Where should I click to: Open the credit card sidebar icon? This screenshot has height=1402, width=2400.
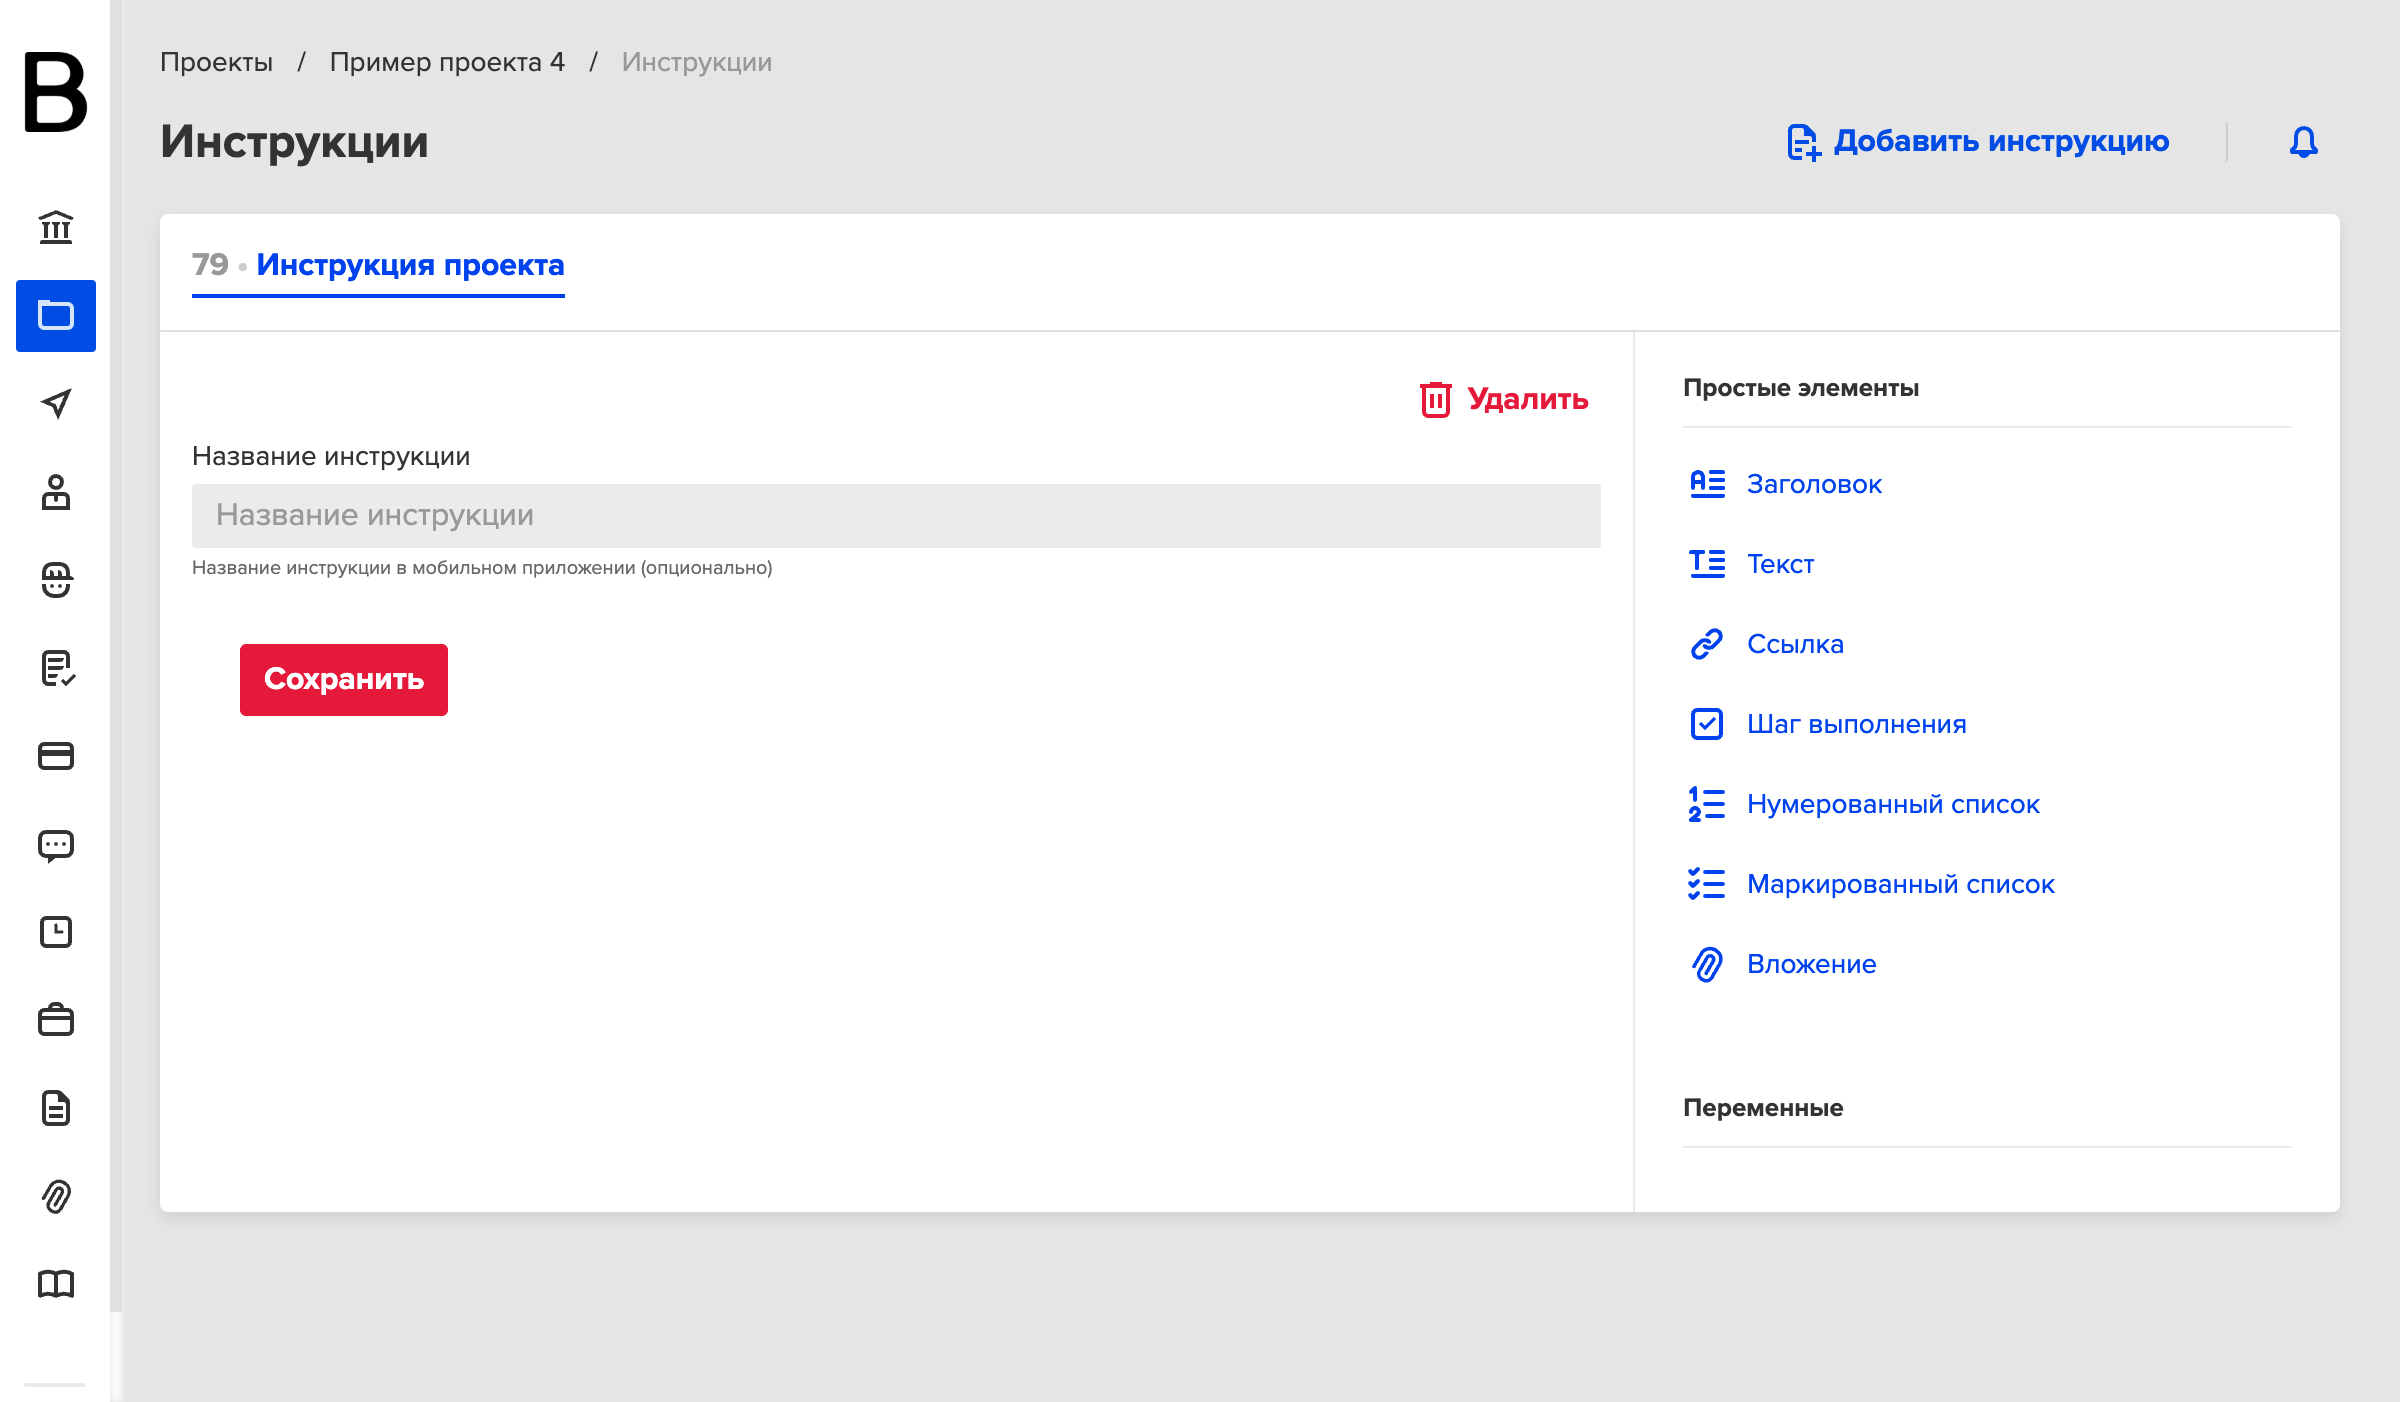(x=56, y=756)
